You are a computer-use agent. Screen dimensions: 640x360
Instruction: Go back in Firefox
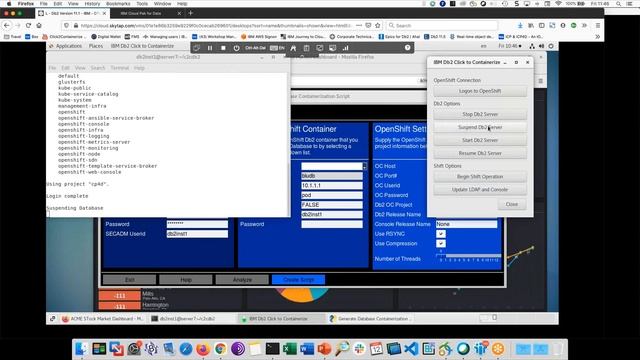(7, 25)
